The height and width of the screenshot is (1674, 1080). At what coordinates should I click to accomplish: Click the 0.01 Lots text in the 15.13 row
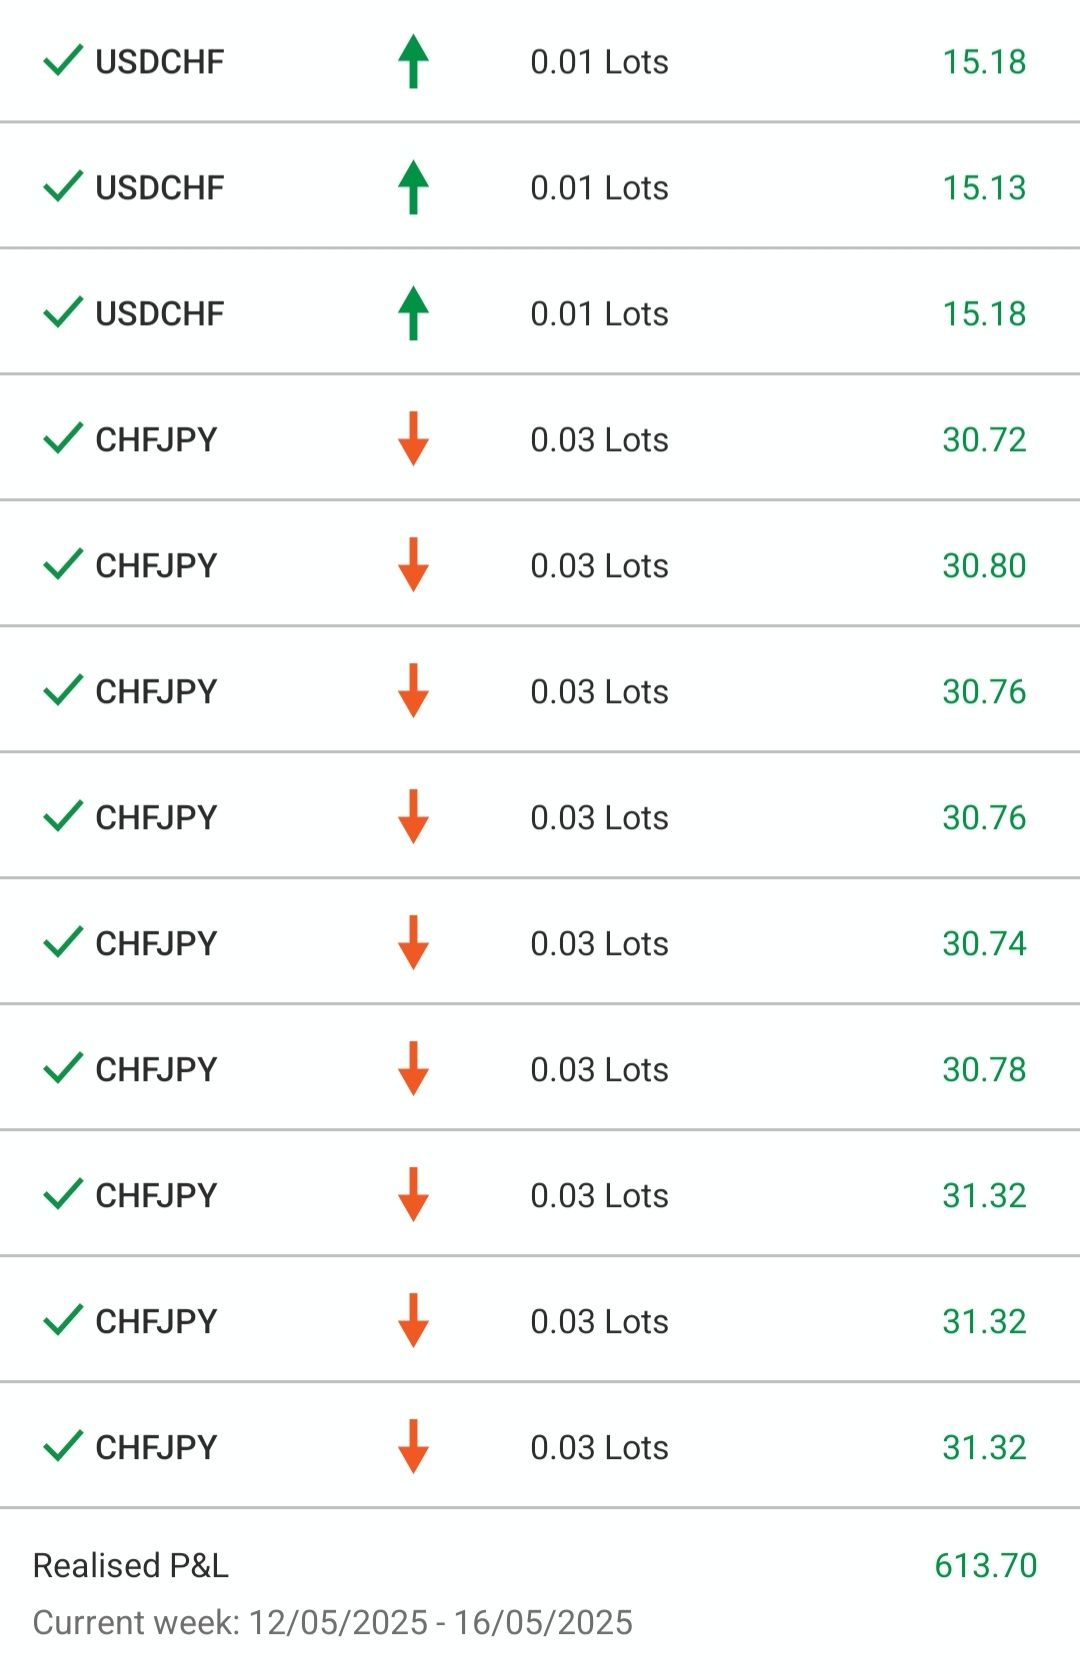(599, 187)
